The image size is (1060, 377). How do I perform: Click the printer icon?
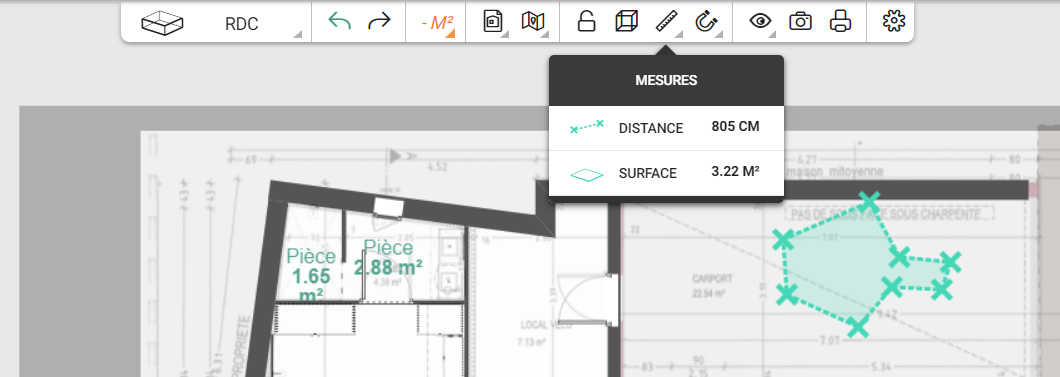pos(840,22)
